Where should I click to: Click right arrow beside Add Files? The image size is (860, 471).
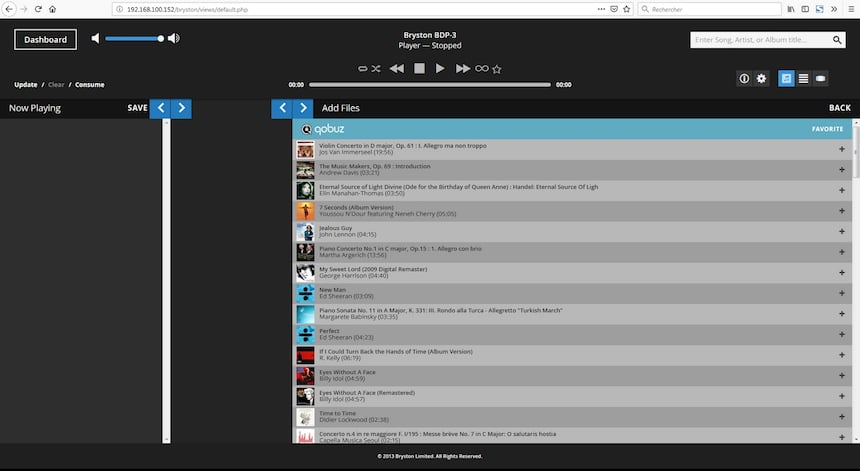point(303,108)
